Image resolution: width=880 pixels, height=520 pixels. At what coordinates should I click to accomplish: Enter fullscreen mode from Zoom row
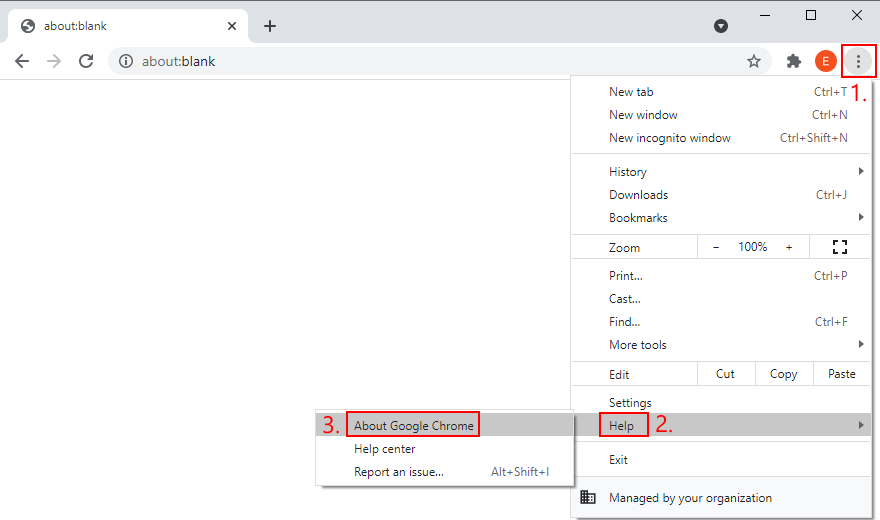click(840, 247)
